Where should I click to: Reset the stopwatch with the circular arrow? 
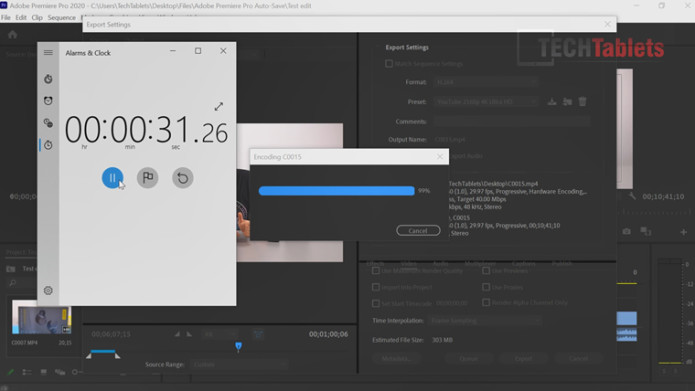[x=183, y=178]
